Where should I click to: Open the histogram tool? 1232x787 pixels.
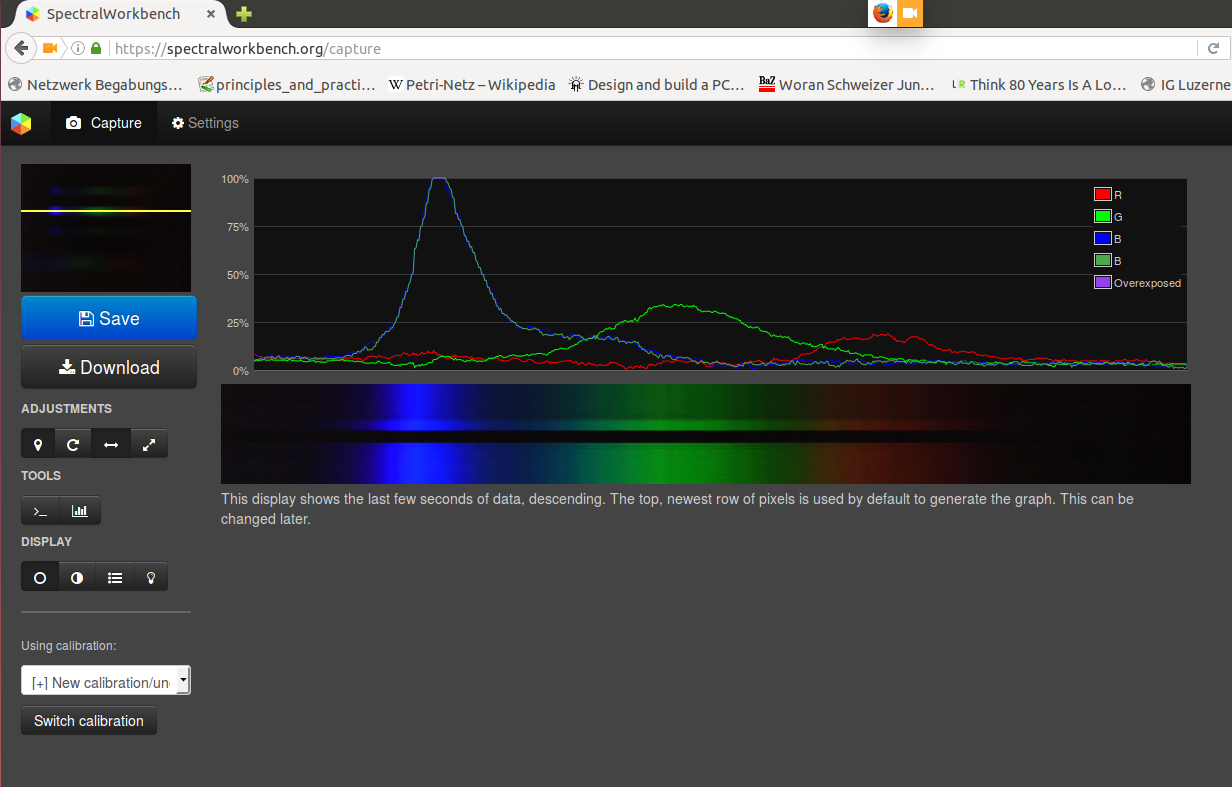(81, 510)
